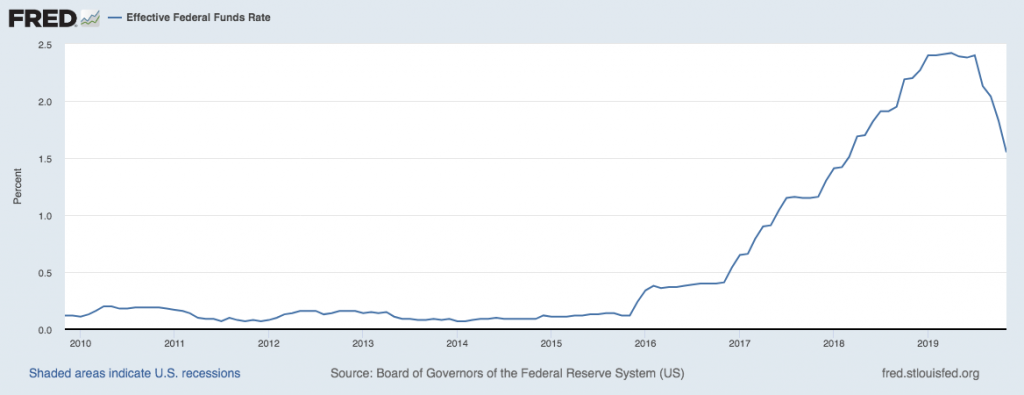Click the 2010 x-axis year label
Viewport: 1024px width, 395px height.
point(79,342)
